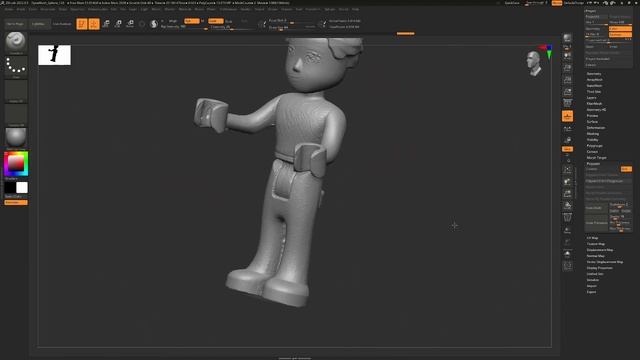
Task: Toggle the Zsub button
Action: (229, 21)
